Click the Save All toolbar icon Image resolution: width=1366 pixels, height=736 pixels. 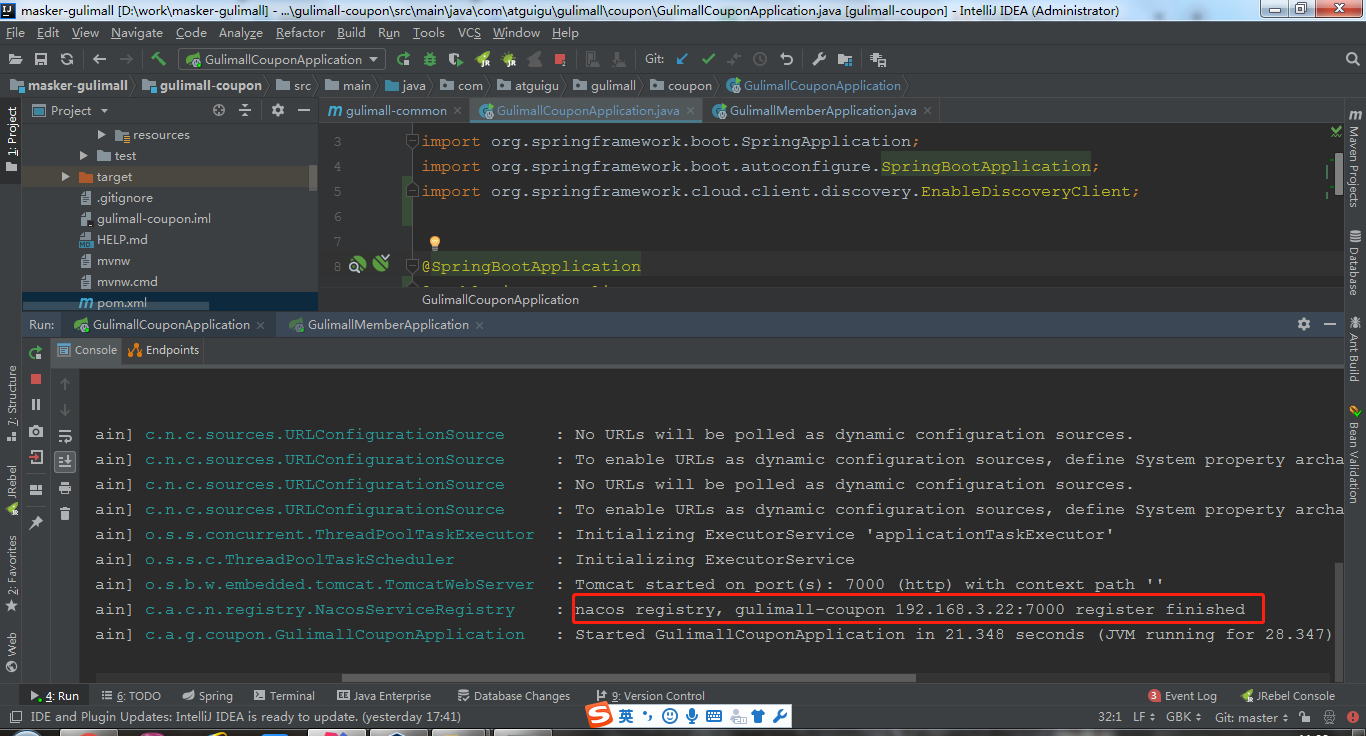click(41, 59)
